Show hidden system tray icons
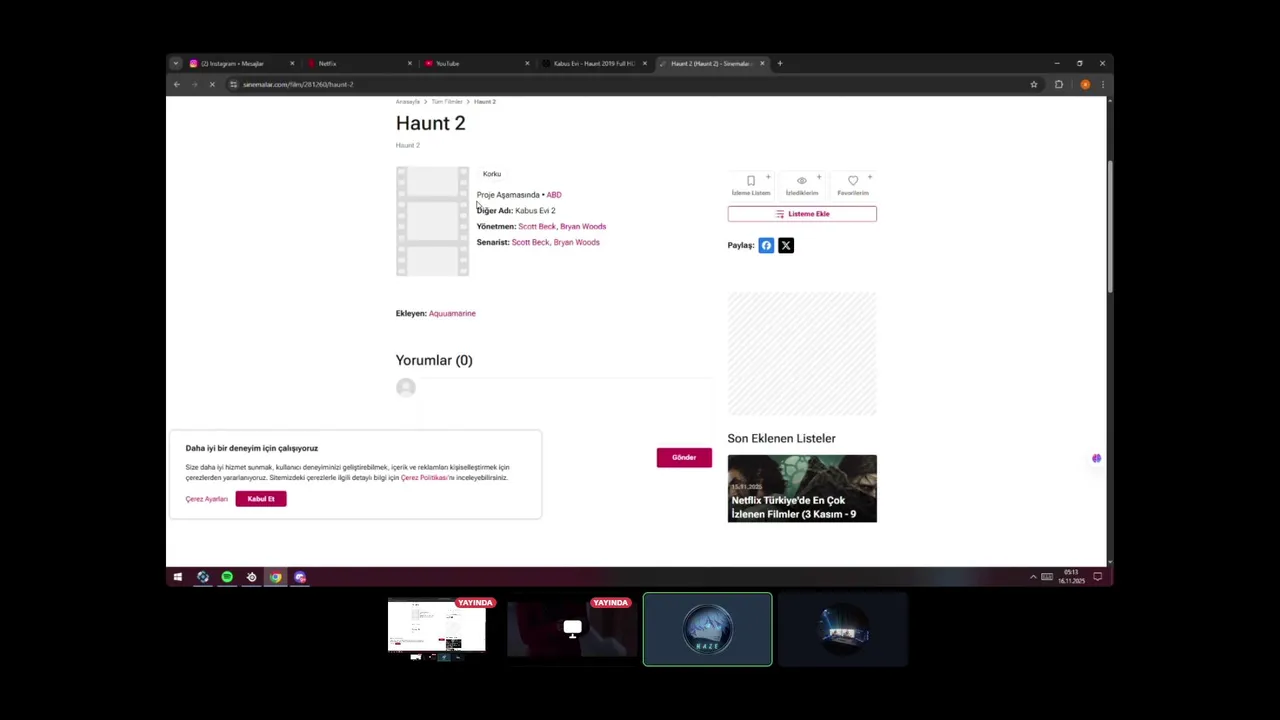Image resolution: width=1280 pixels, height=720 pixels. [x=1033, y=577]
